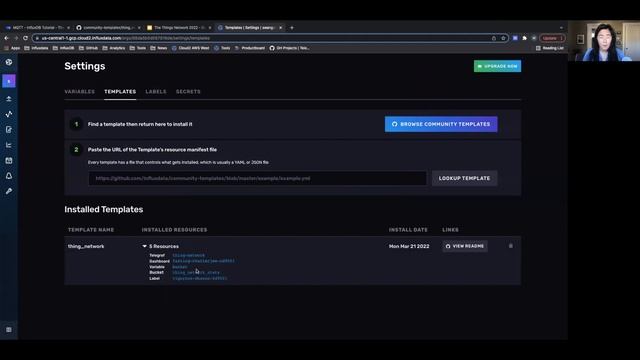This screenshot has height=360, width=640.
Task: Click the Lookup Template button
Action: (464, 178)
